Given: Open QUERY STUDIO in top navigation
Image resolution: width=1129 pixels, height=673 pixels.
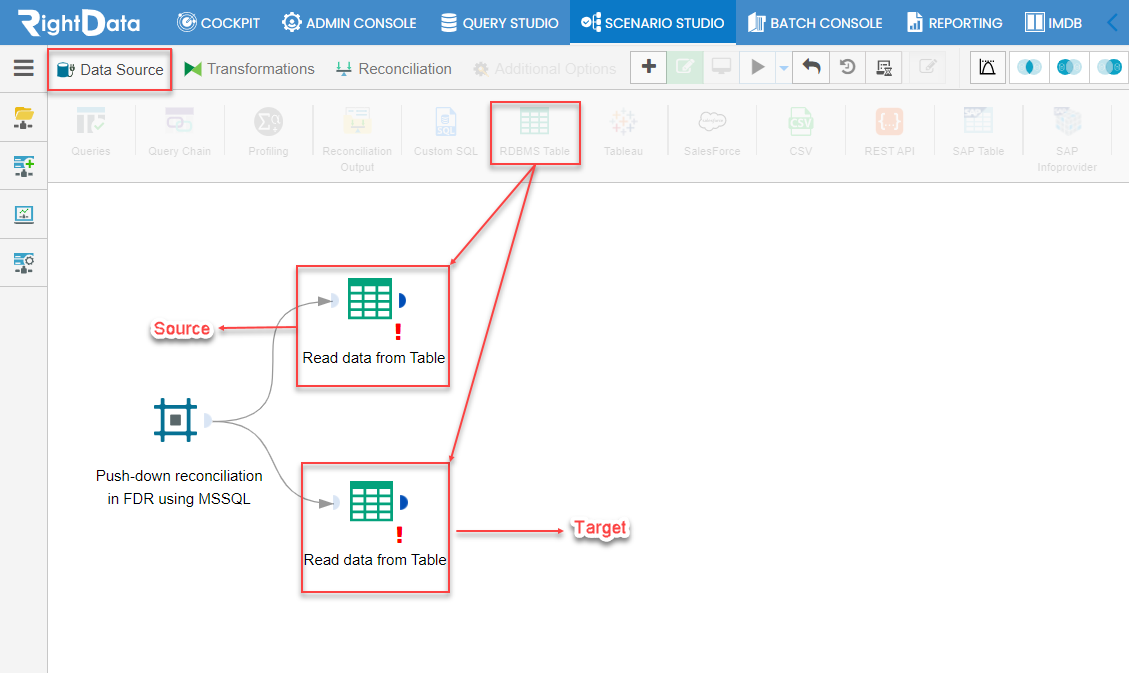Looking at the screenshot, I should (x=500, y=22).
